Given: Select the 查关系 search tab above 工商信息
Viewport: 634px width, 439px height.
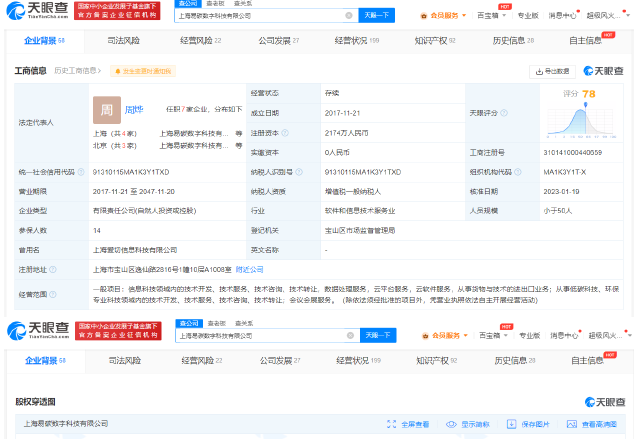Looking at the screenshot, I should click(x=243, y=3).
